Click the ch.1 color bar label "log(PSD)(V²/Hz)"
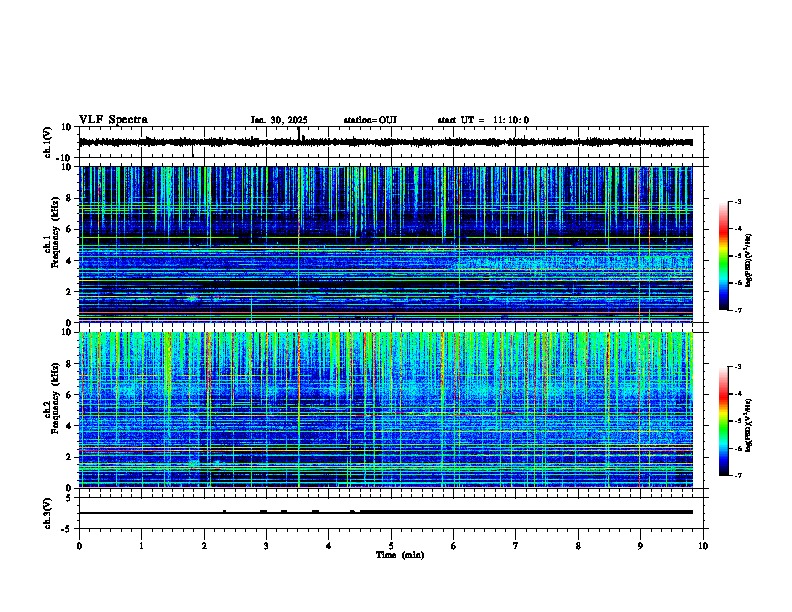This screenshot has width=792, height=612. [x=749, y=260]
